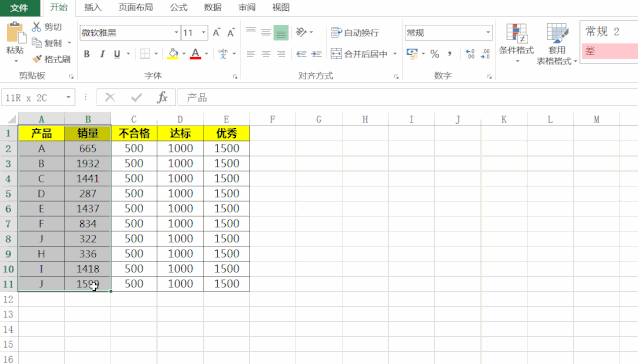Screen dimensions: 638x364
Task: Open the font size dropdown
Action: coord(203,33)
